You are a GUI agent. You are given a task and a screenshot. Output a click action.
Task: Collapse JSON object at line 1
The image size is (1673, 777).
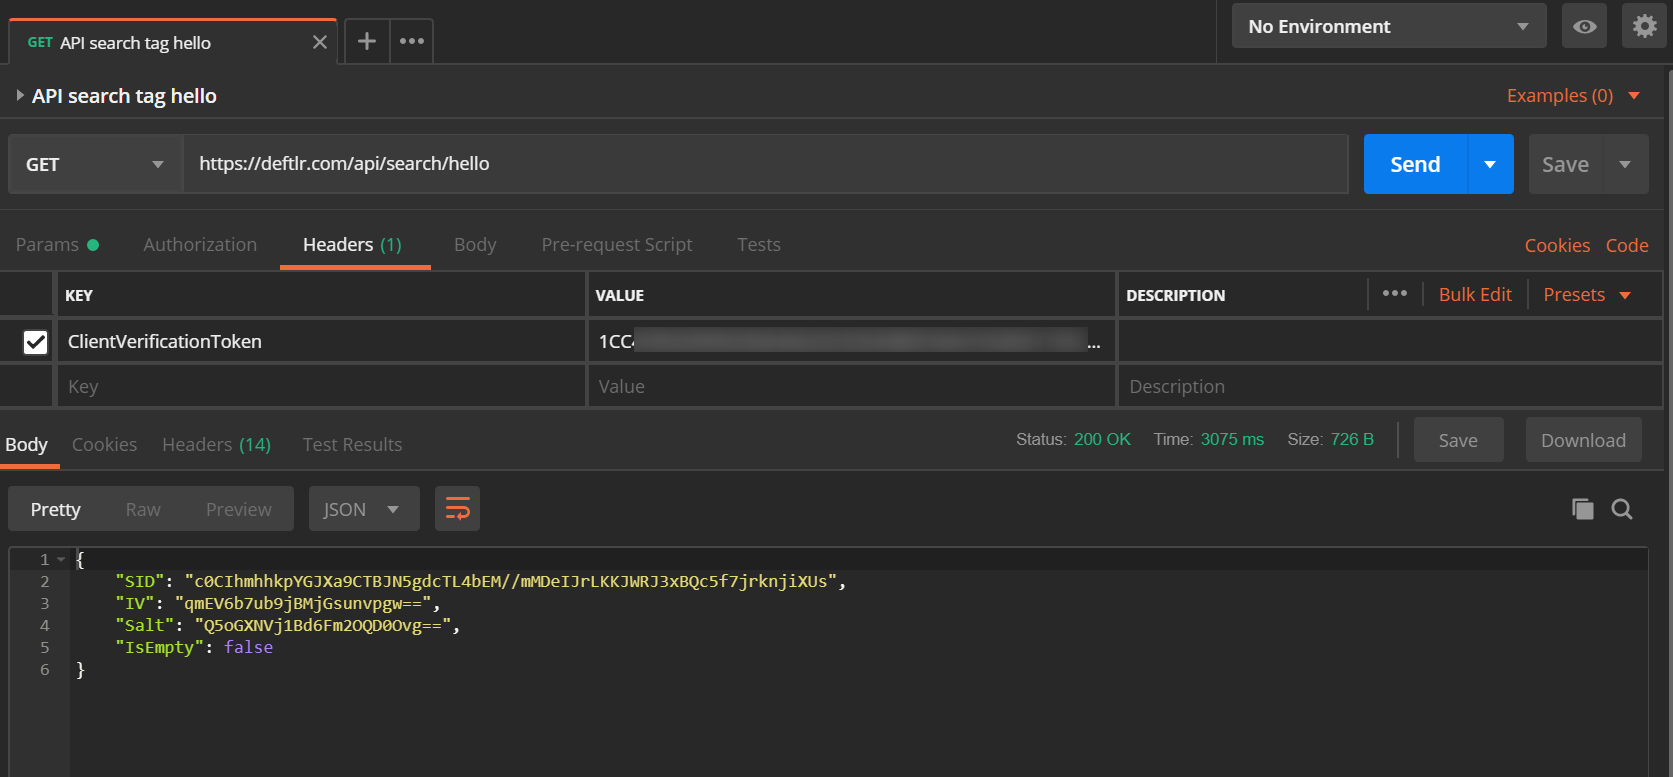[61, 560]
